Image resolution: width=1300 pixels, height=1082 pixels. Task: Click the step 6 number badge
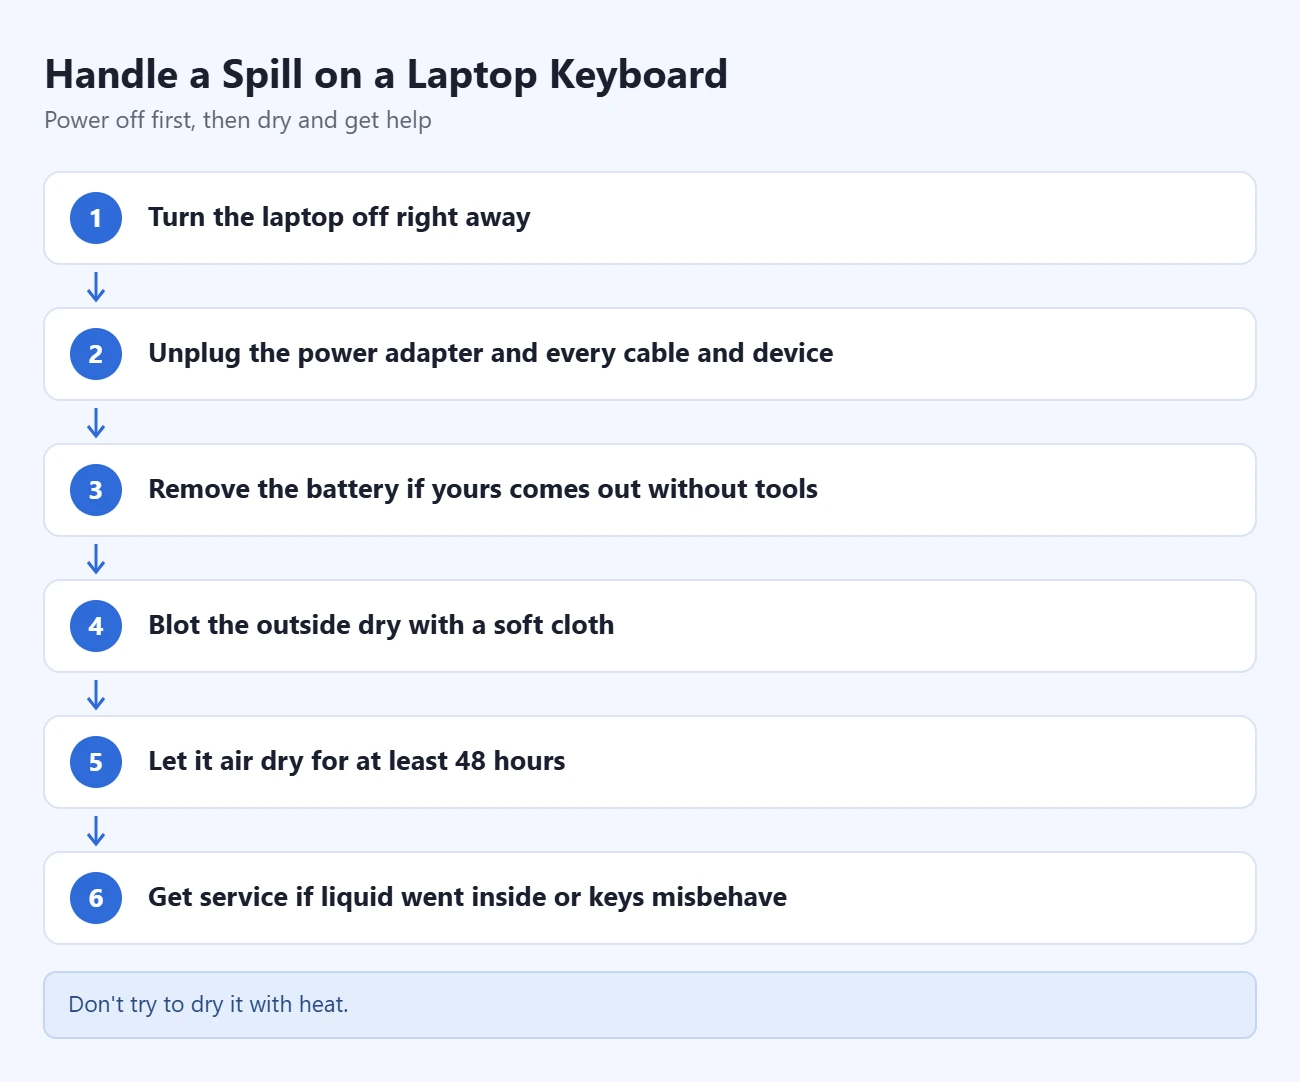pos(96,898)
